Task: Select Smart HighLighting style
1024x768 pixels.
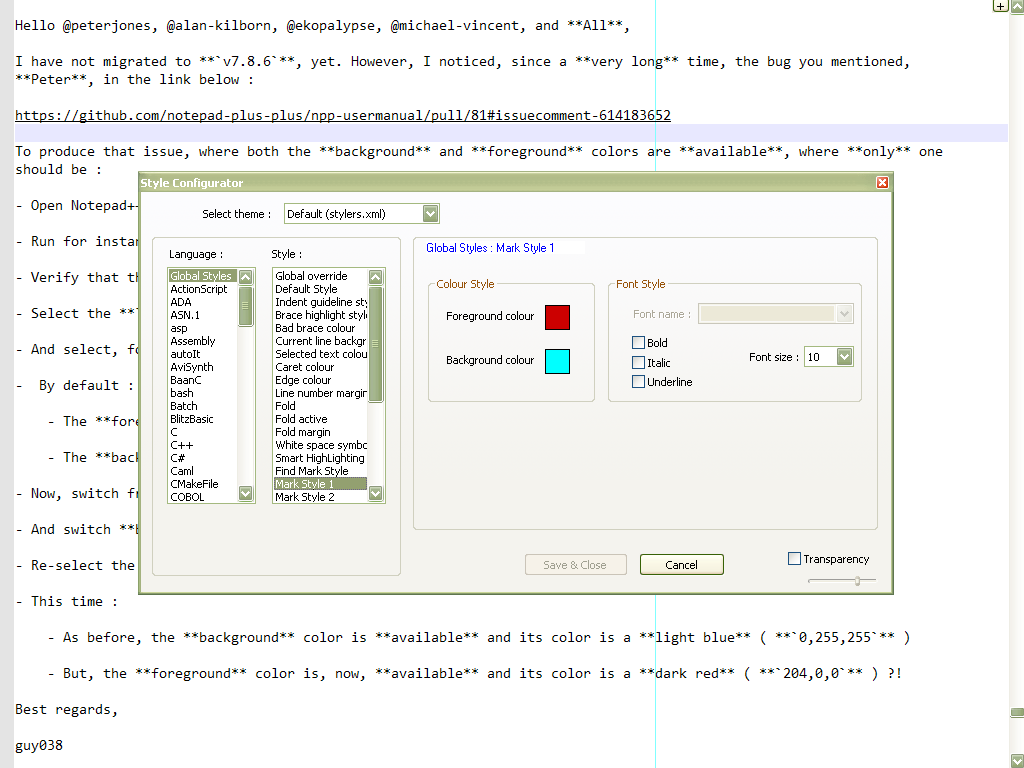Action: (319, 458)
